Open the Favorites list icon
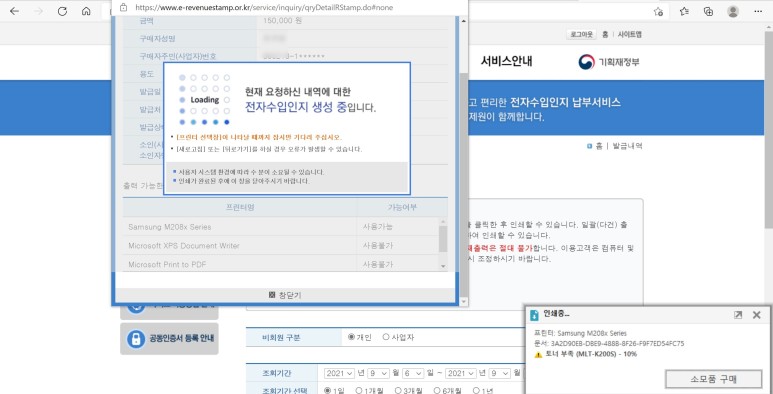 (x=684, y=12)
